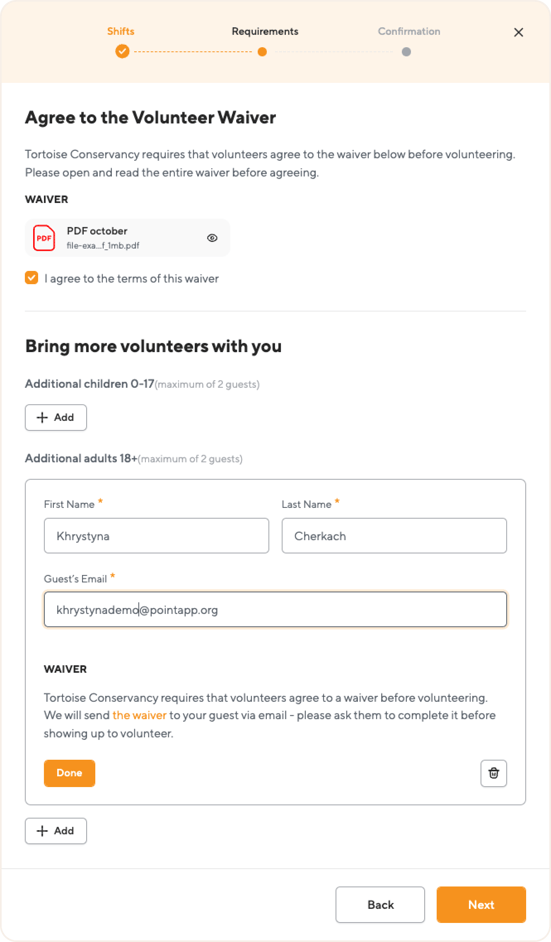Select the Confirmation step label
Viewport: 551px width, 942px height.
[409, 31]
